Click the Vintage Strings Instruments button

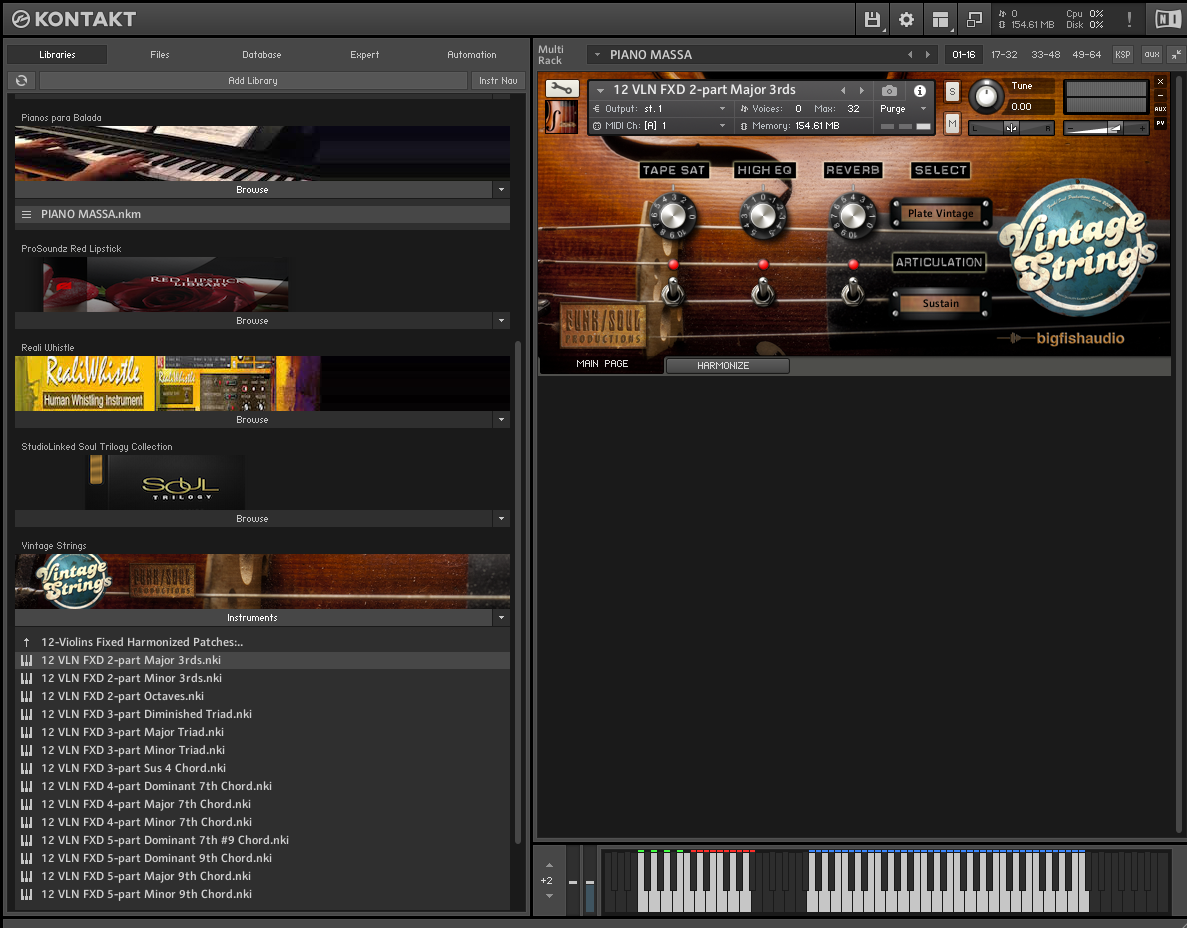click(x=253, y=618)
